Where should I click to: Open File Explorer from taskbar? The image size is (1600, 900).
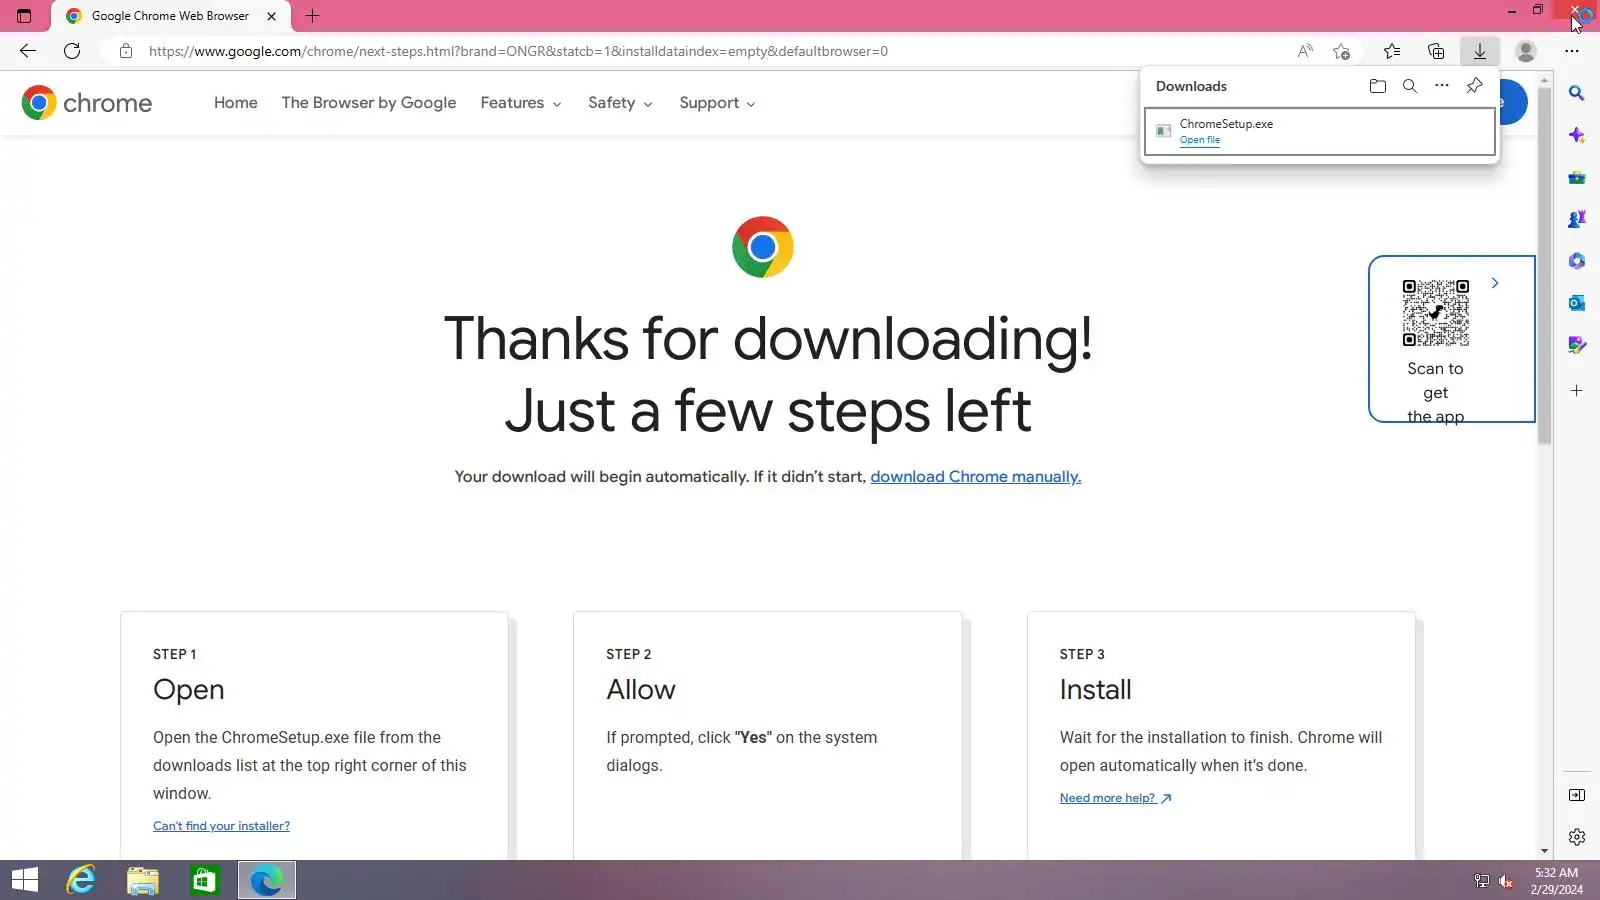(143, 880)
